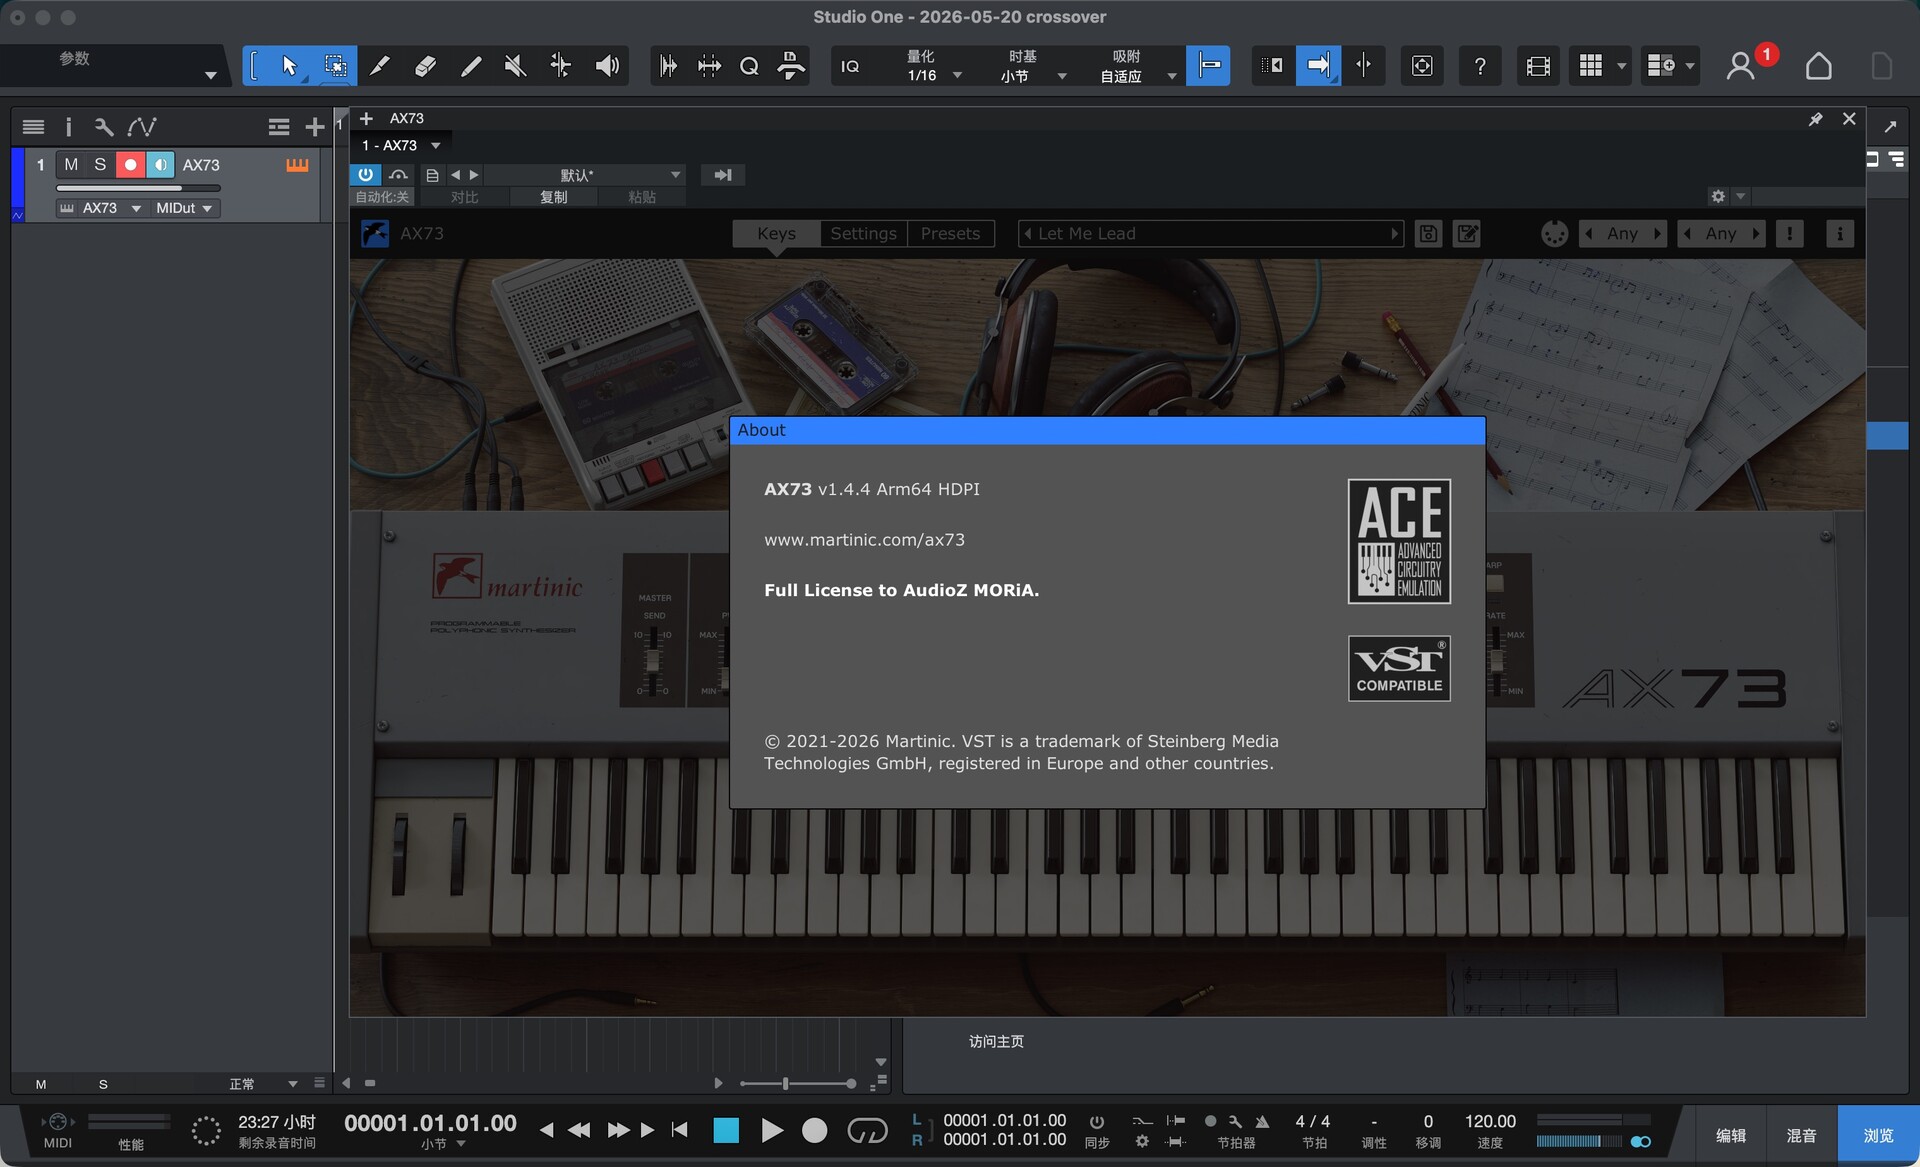
Task: Mute the AX73 track
Action: (x=71, y=165)
